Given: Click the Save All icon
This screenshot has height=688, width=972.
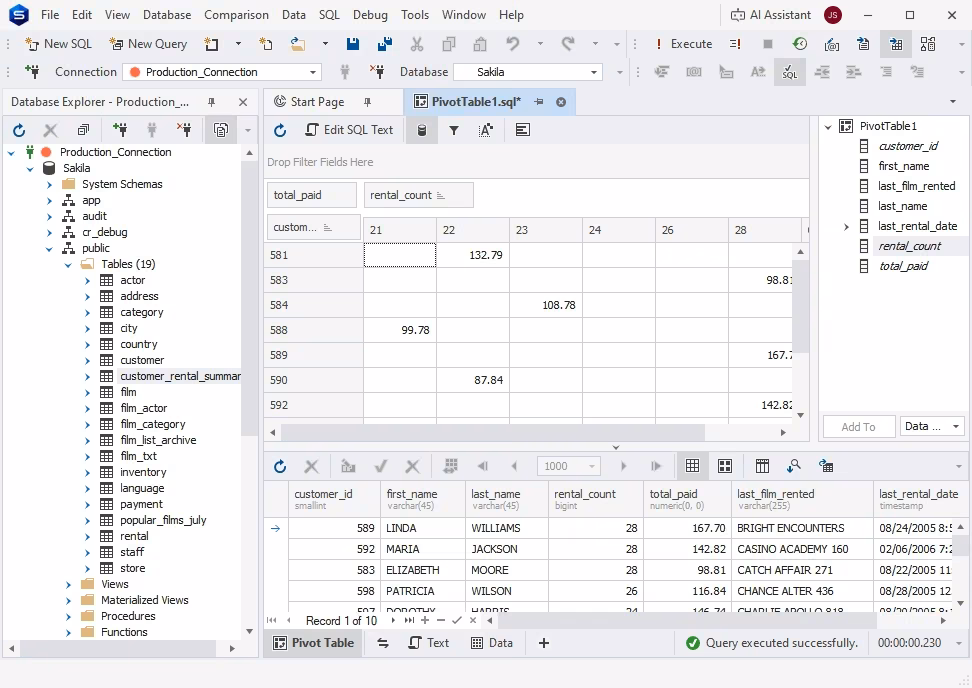Looking at the screenshot, I should pyautogui.click(x=385, y=44).
